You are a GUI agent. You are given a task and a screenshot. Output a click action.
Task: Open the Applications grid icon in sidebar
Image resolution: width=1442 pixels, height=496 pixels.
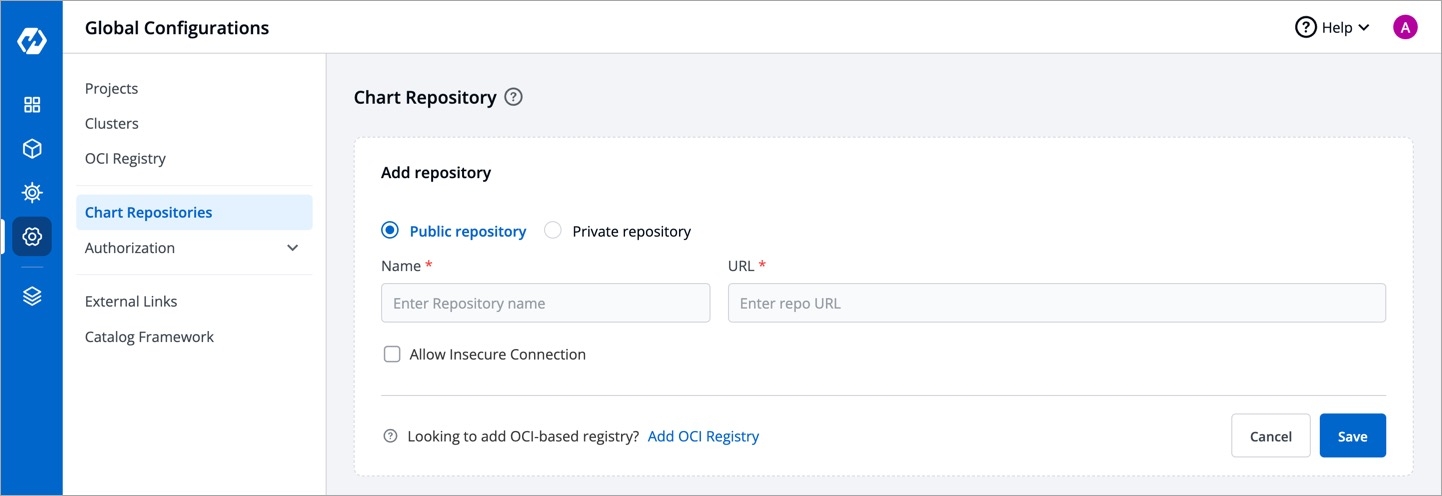click(x=32, y=105)
